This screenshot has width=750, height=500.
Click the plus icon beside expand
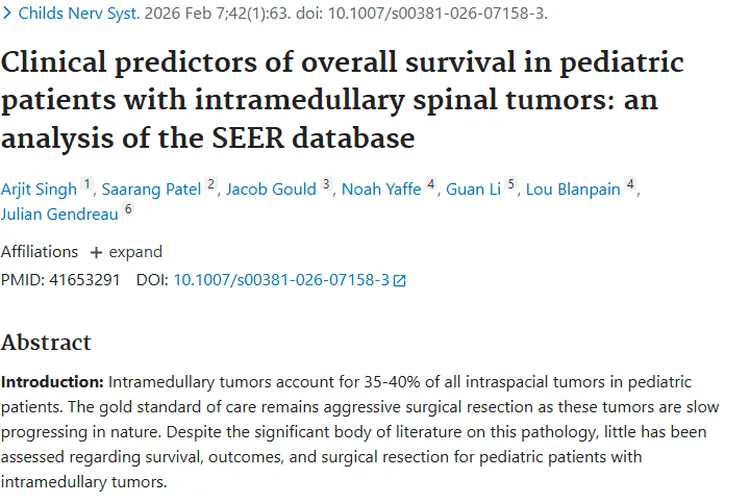tap(96, 252)
